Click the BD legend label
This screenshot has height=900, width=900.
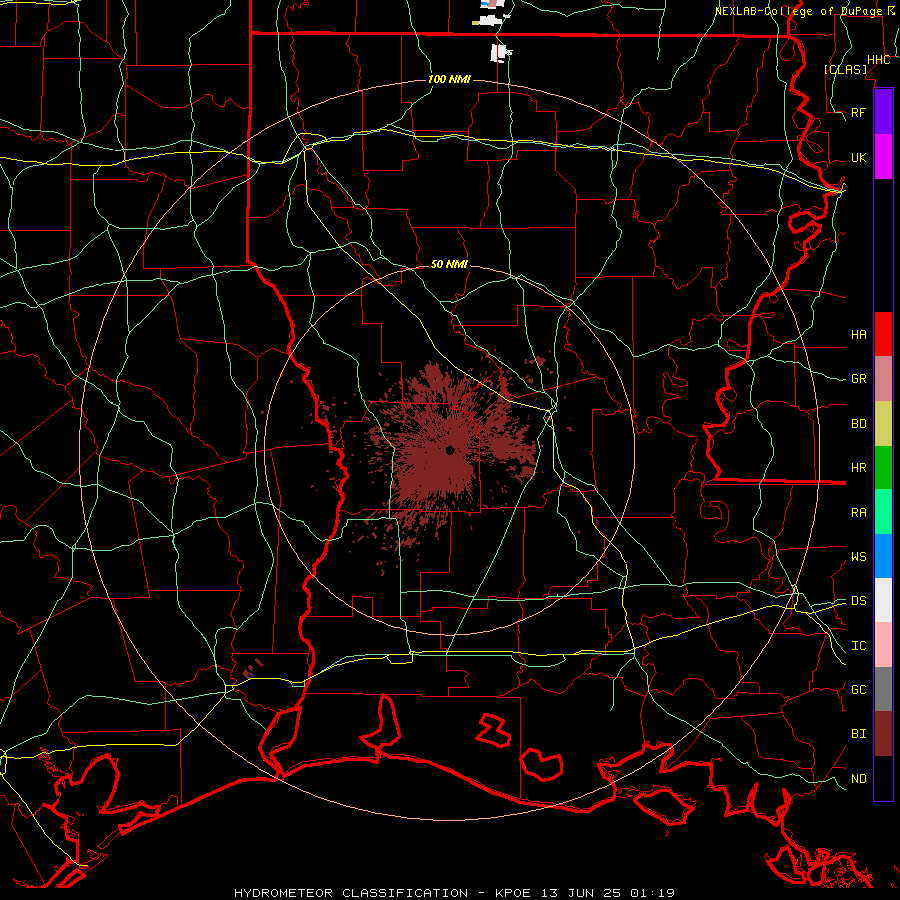(x=859, y=424)
